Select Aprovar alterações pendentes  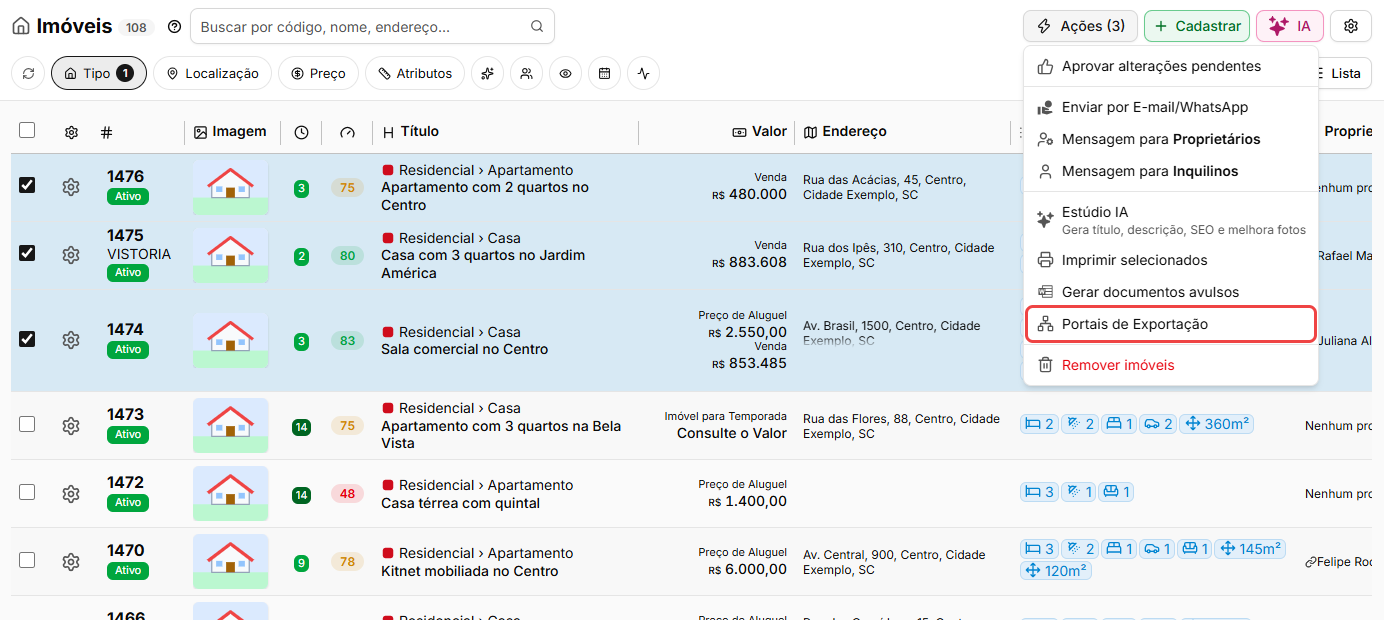pyautogui.click(x=1171, y=66)
